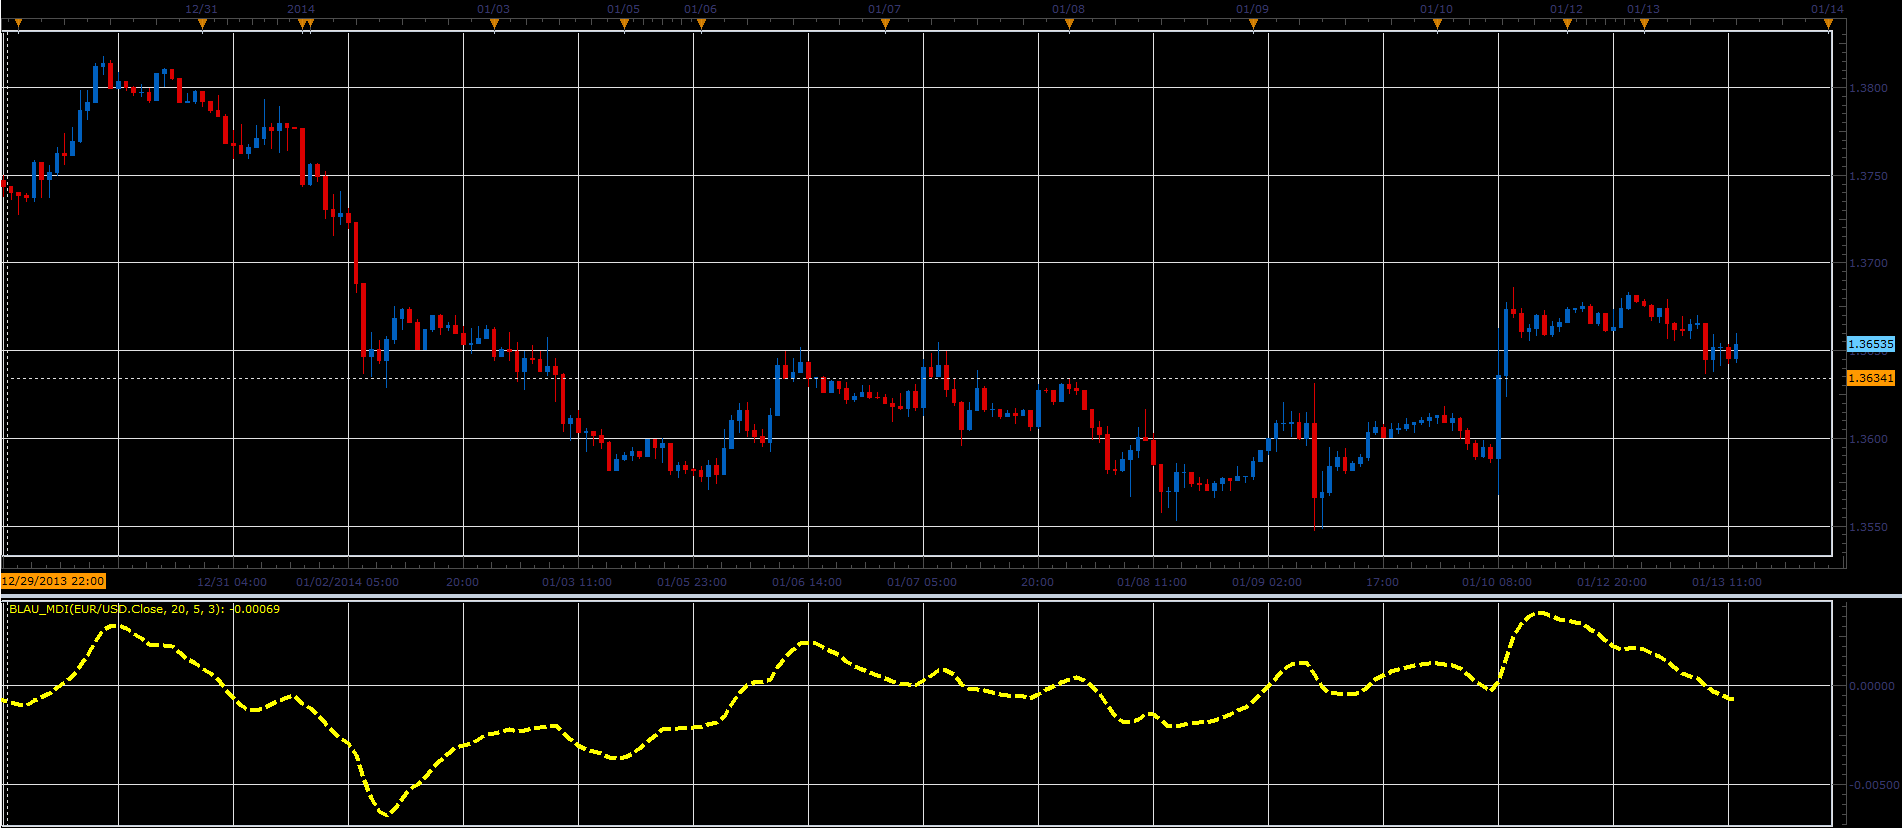The height and width of the screenshot is (828, 1902).
Task: Click the orange day marker triangle below 01/09
Action: pyautogui.click(x=1253, y=25)
